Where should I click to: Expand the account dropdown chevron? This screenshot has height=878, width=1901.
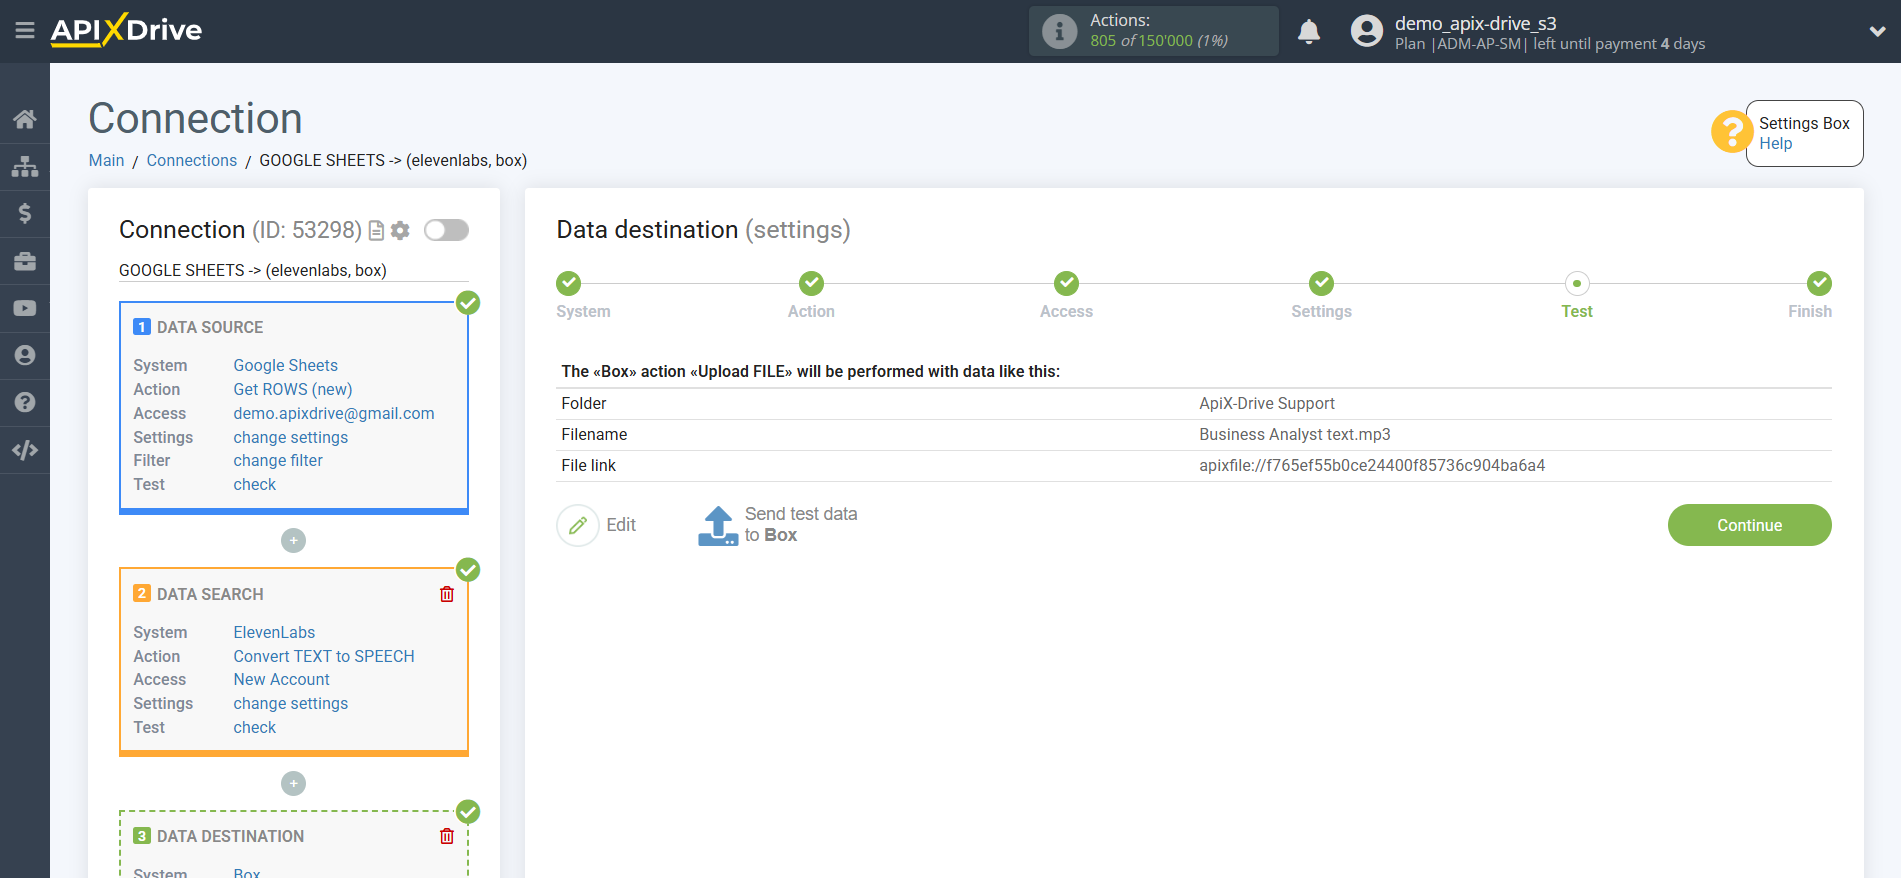tap(1877, 31)
